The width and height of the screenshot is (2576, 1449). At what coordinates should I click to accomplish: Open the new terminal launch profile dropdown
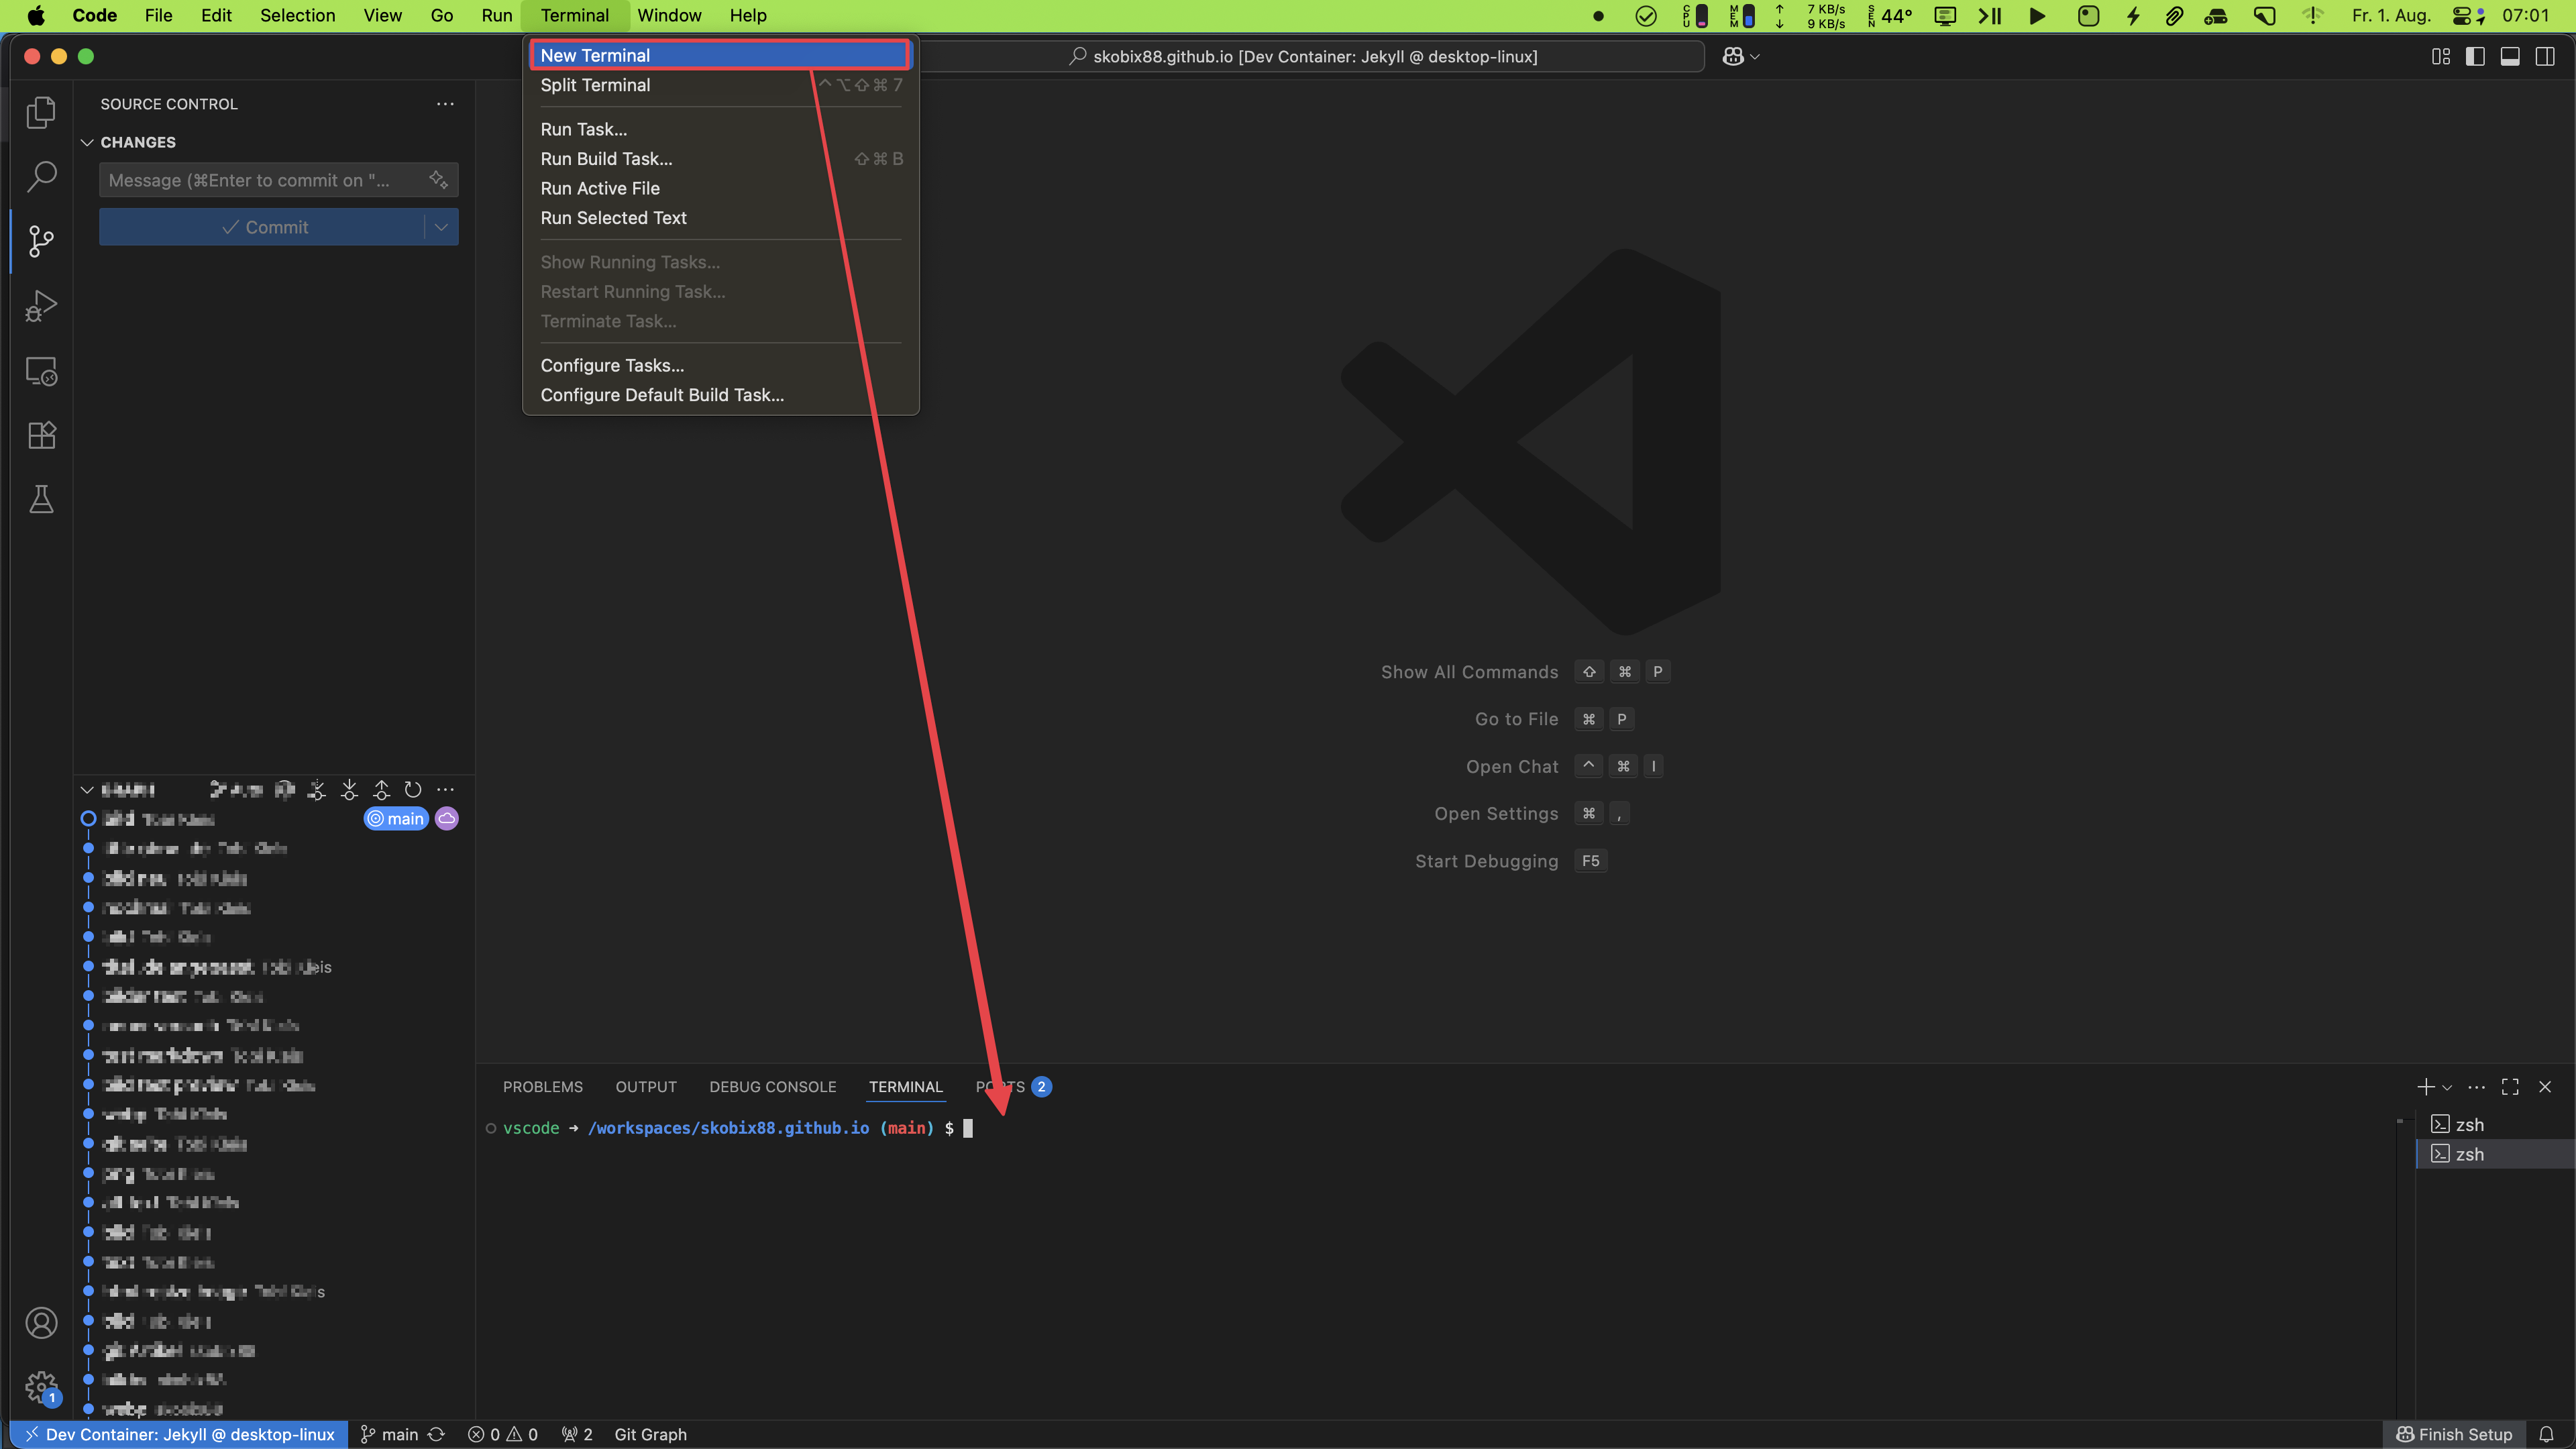pos(2447,1087)
